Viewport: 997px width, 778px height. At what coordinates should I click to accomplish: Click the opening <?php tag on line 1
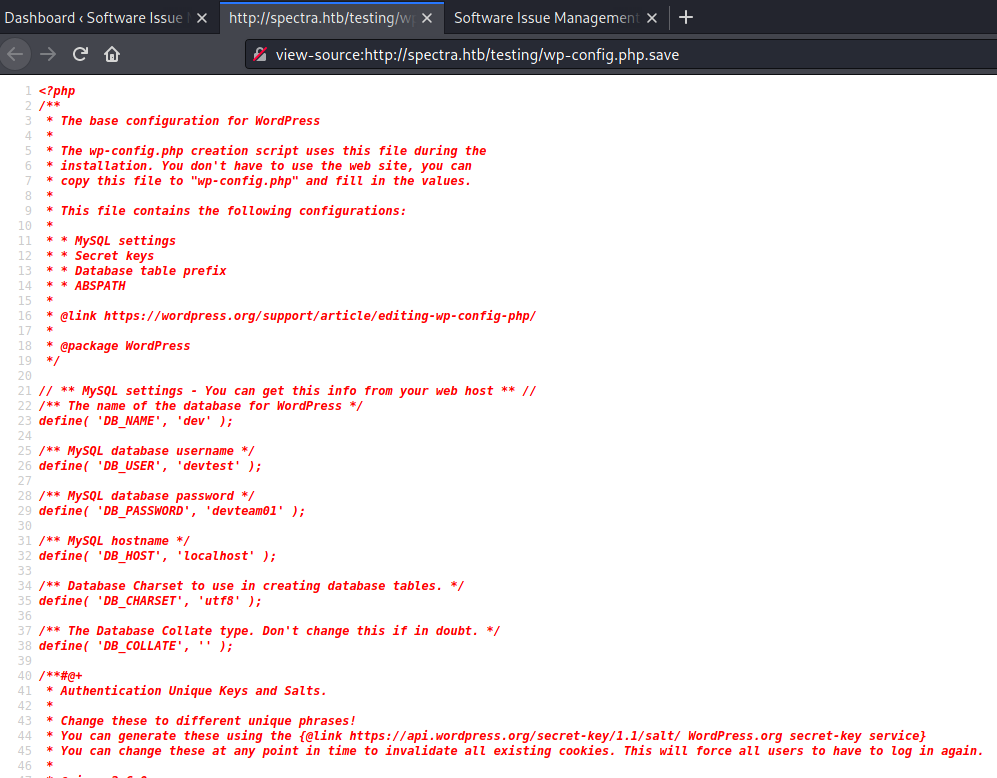point(57,91)
